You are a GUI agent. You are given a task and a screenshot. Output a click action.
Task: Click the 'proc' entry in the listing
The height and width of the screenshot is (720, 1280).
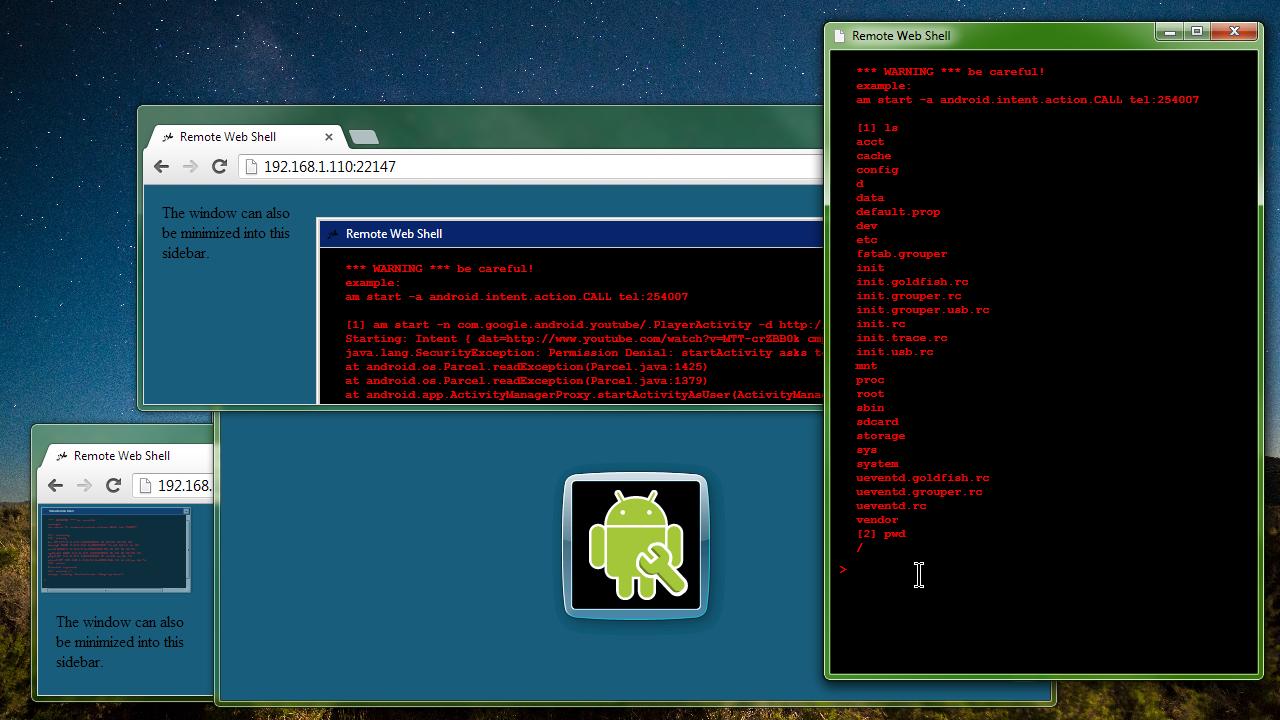tap(870, 380)
